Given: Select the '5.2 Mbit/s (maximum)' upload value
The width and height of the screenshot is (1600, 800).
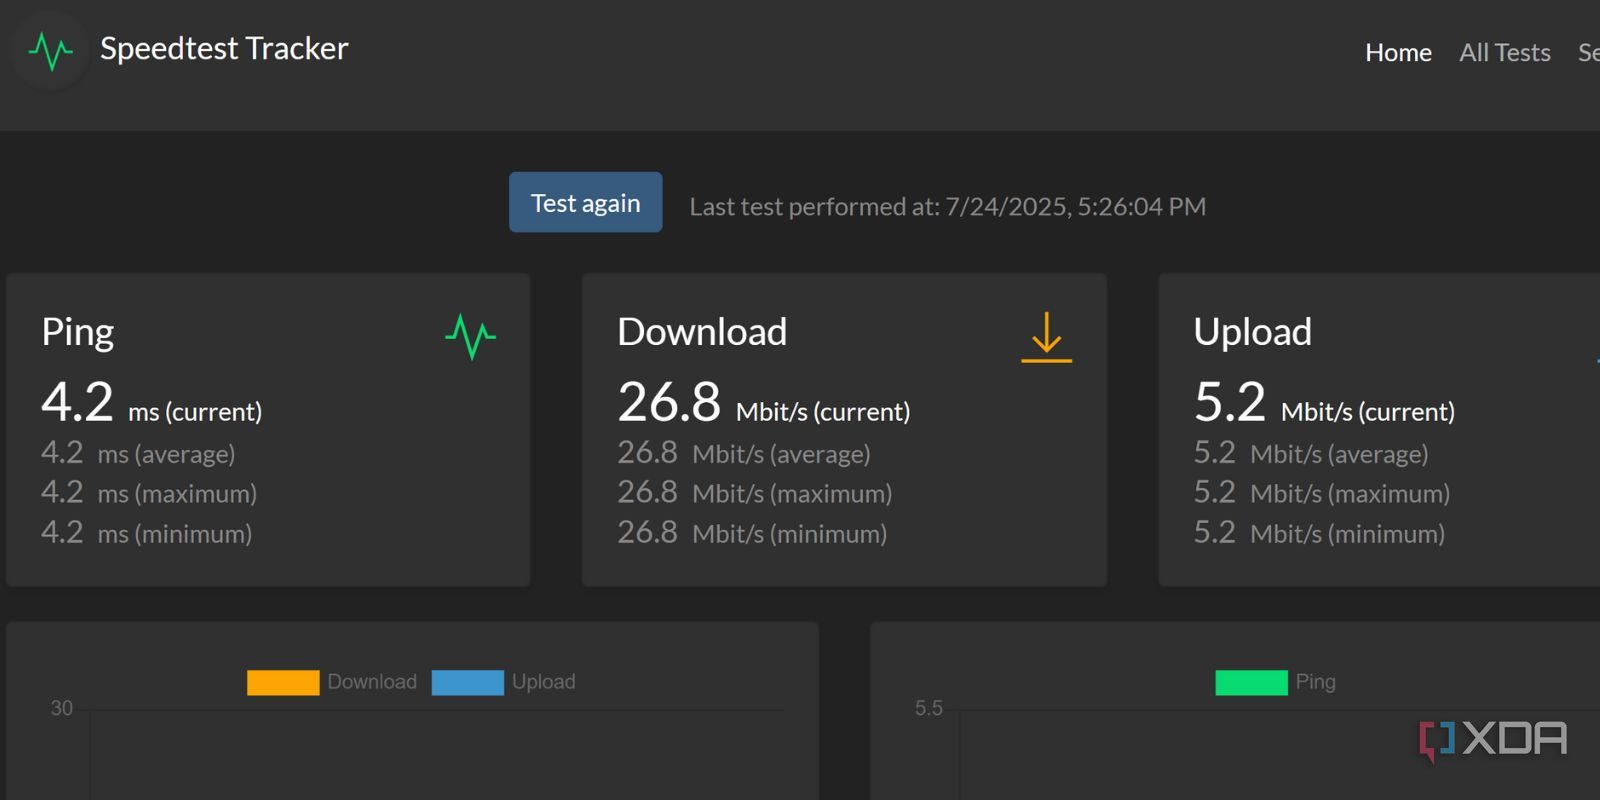Looking at the screenshot, I should coord(1322,493).
